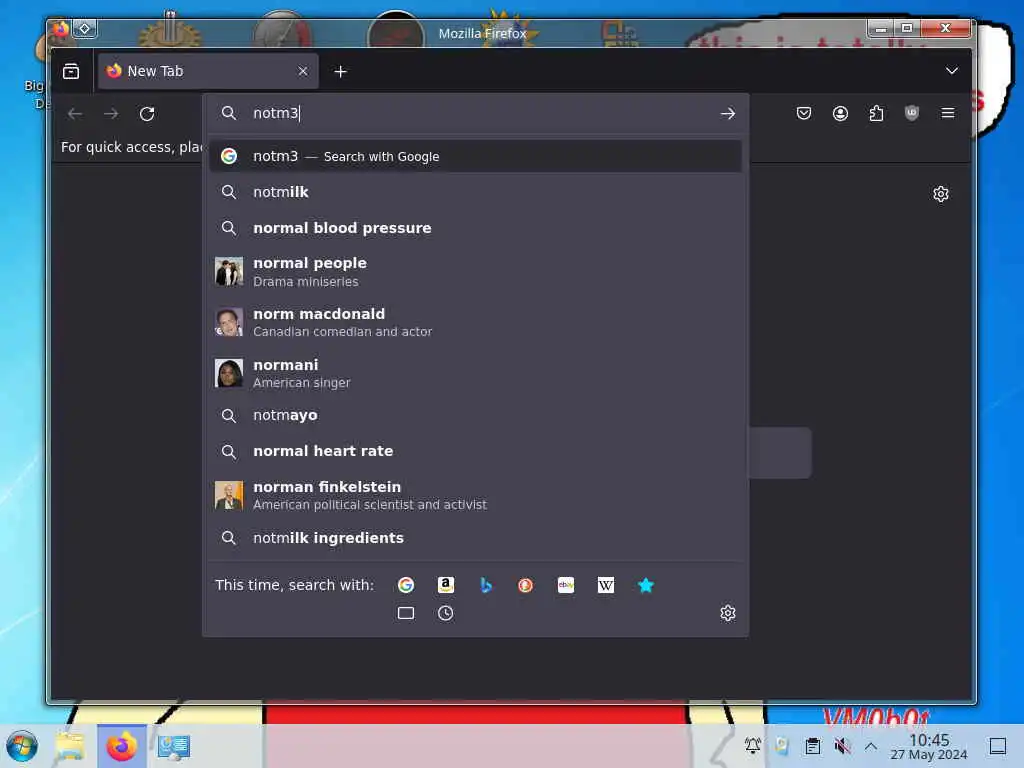The height and width of the screenshot is (768, 1024).
Task: Open search settings gear in dropdown
Action: tap(728, 613)
